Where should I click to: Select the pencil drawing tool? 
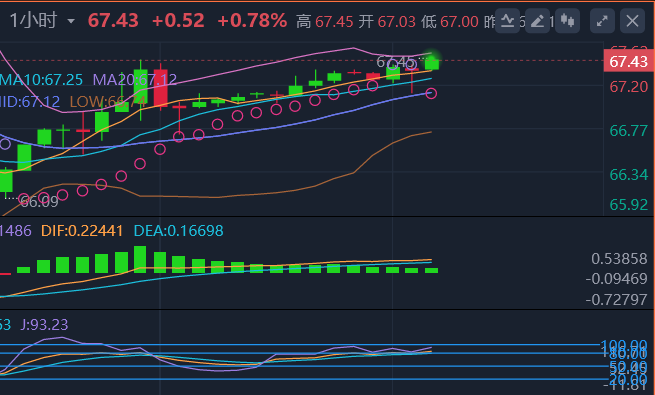537,20
